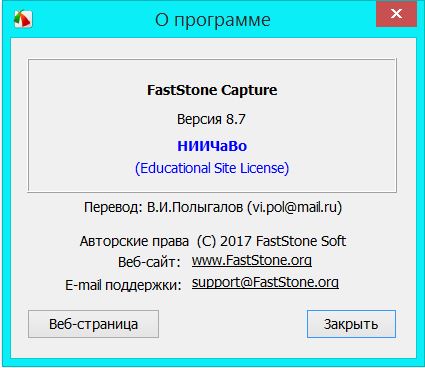Click the Веб-страница button
The image size is (425, 368).
(x=93, y=324)
